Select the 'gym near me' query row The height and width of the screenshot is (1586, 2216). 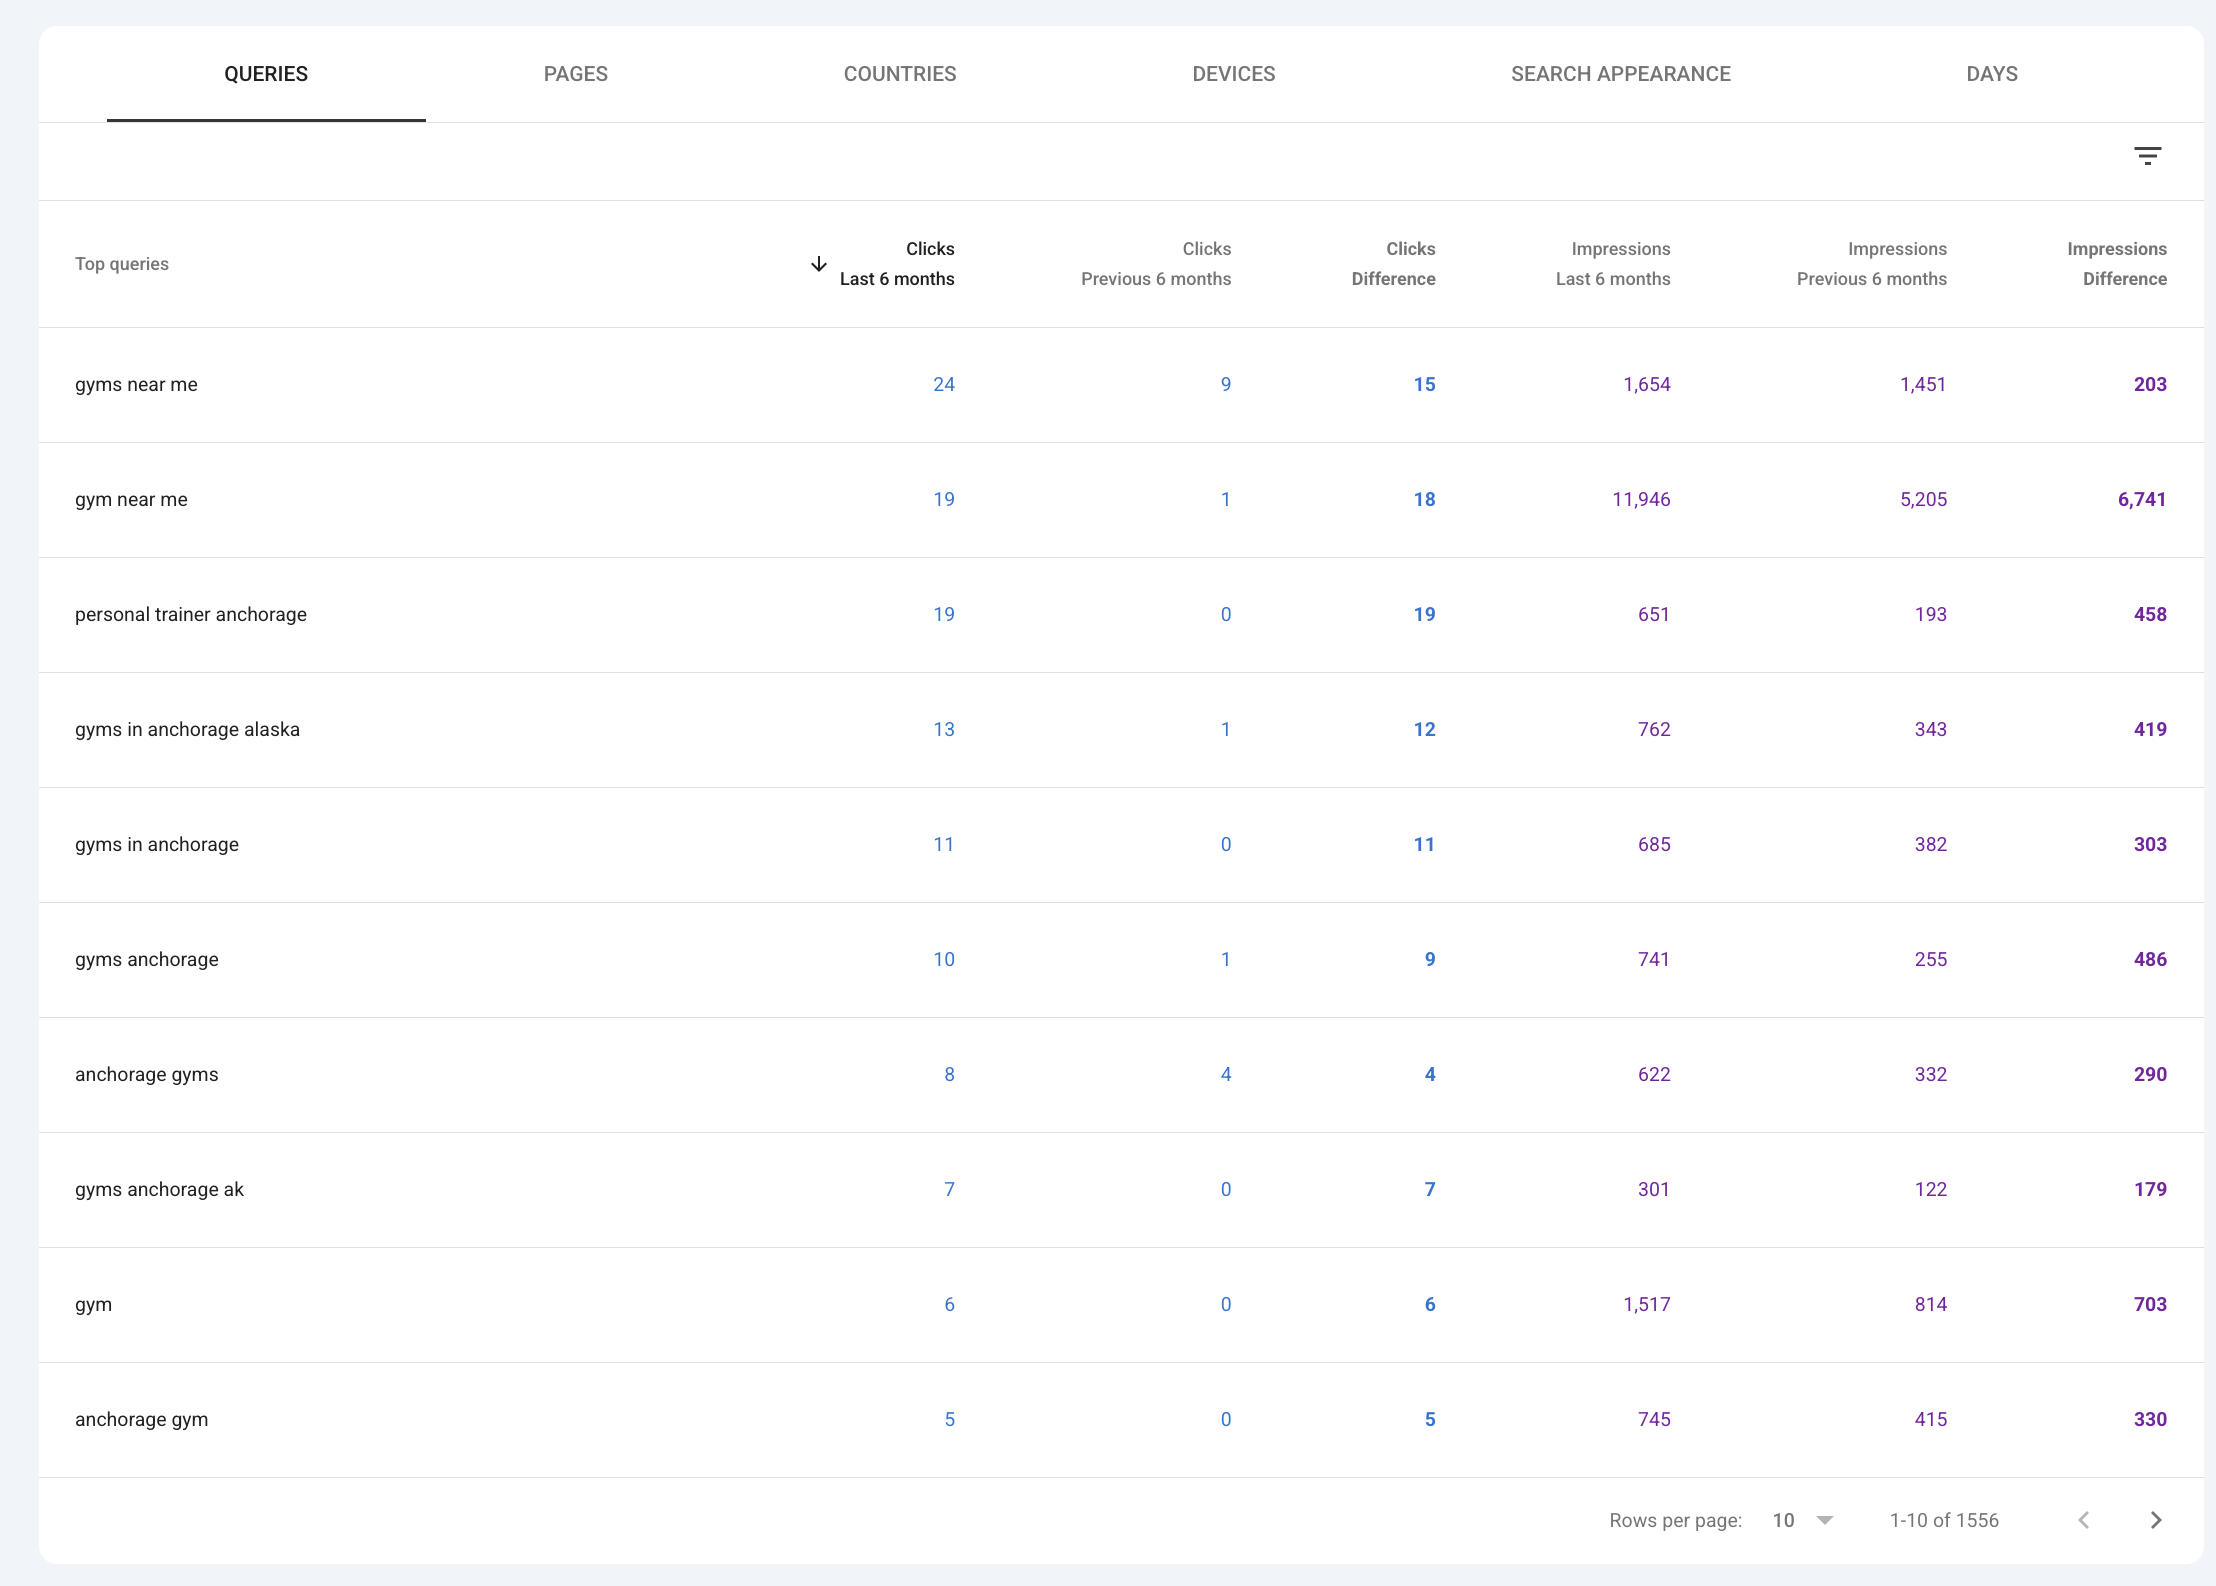1121,500
